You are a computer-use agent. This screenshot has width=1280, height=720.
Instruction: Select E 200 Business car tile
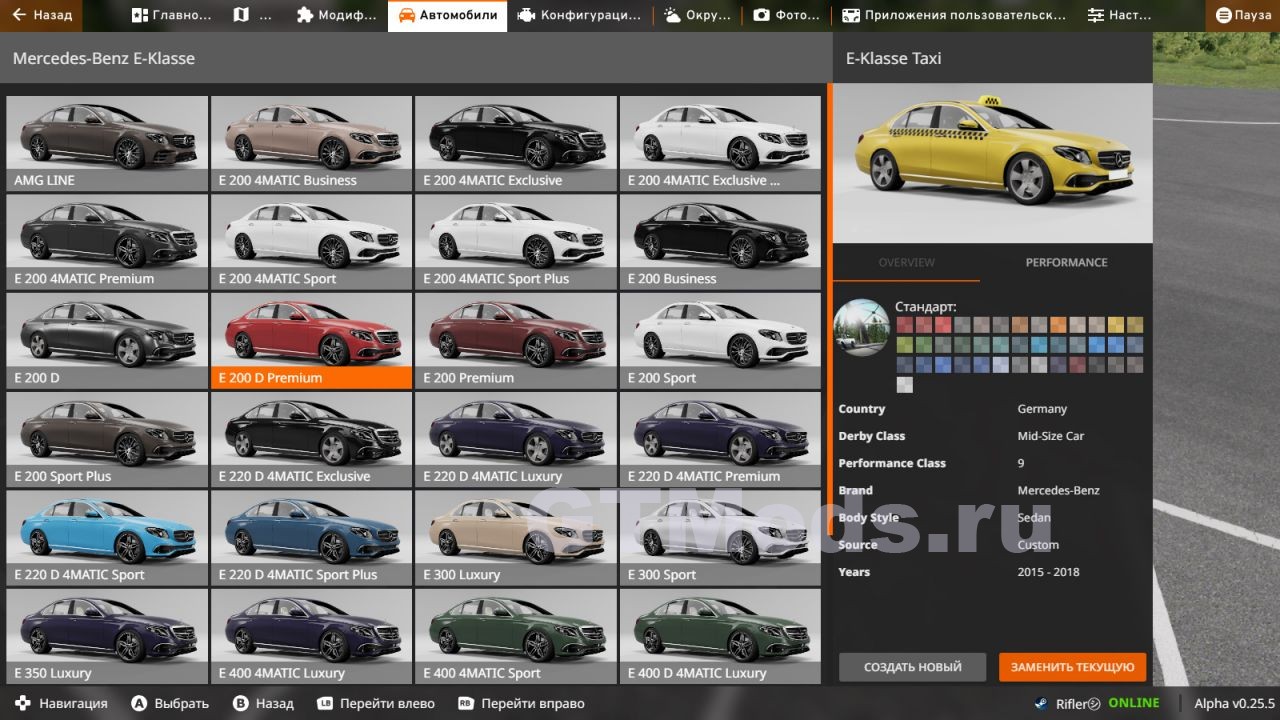click(x=720, y=241)
